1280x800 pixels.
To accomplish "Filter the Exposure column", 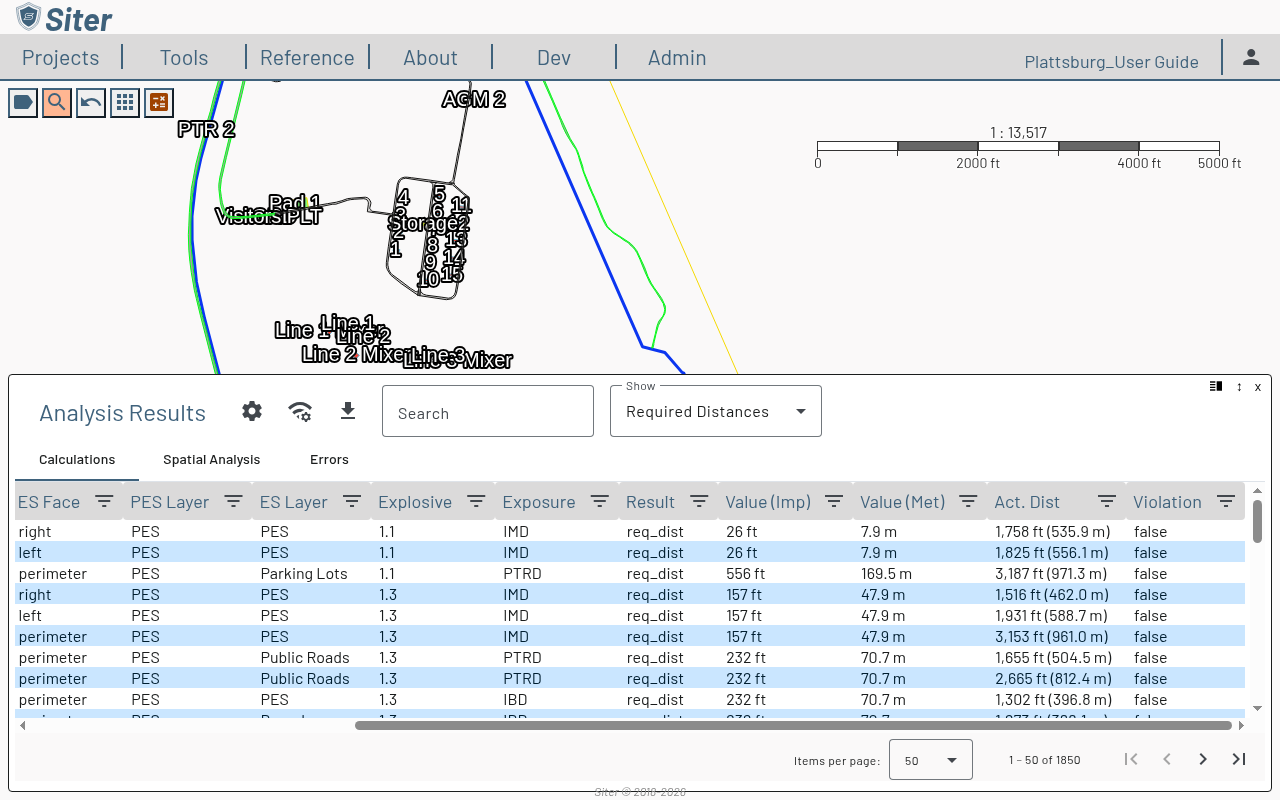I will 599,501.
